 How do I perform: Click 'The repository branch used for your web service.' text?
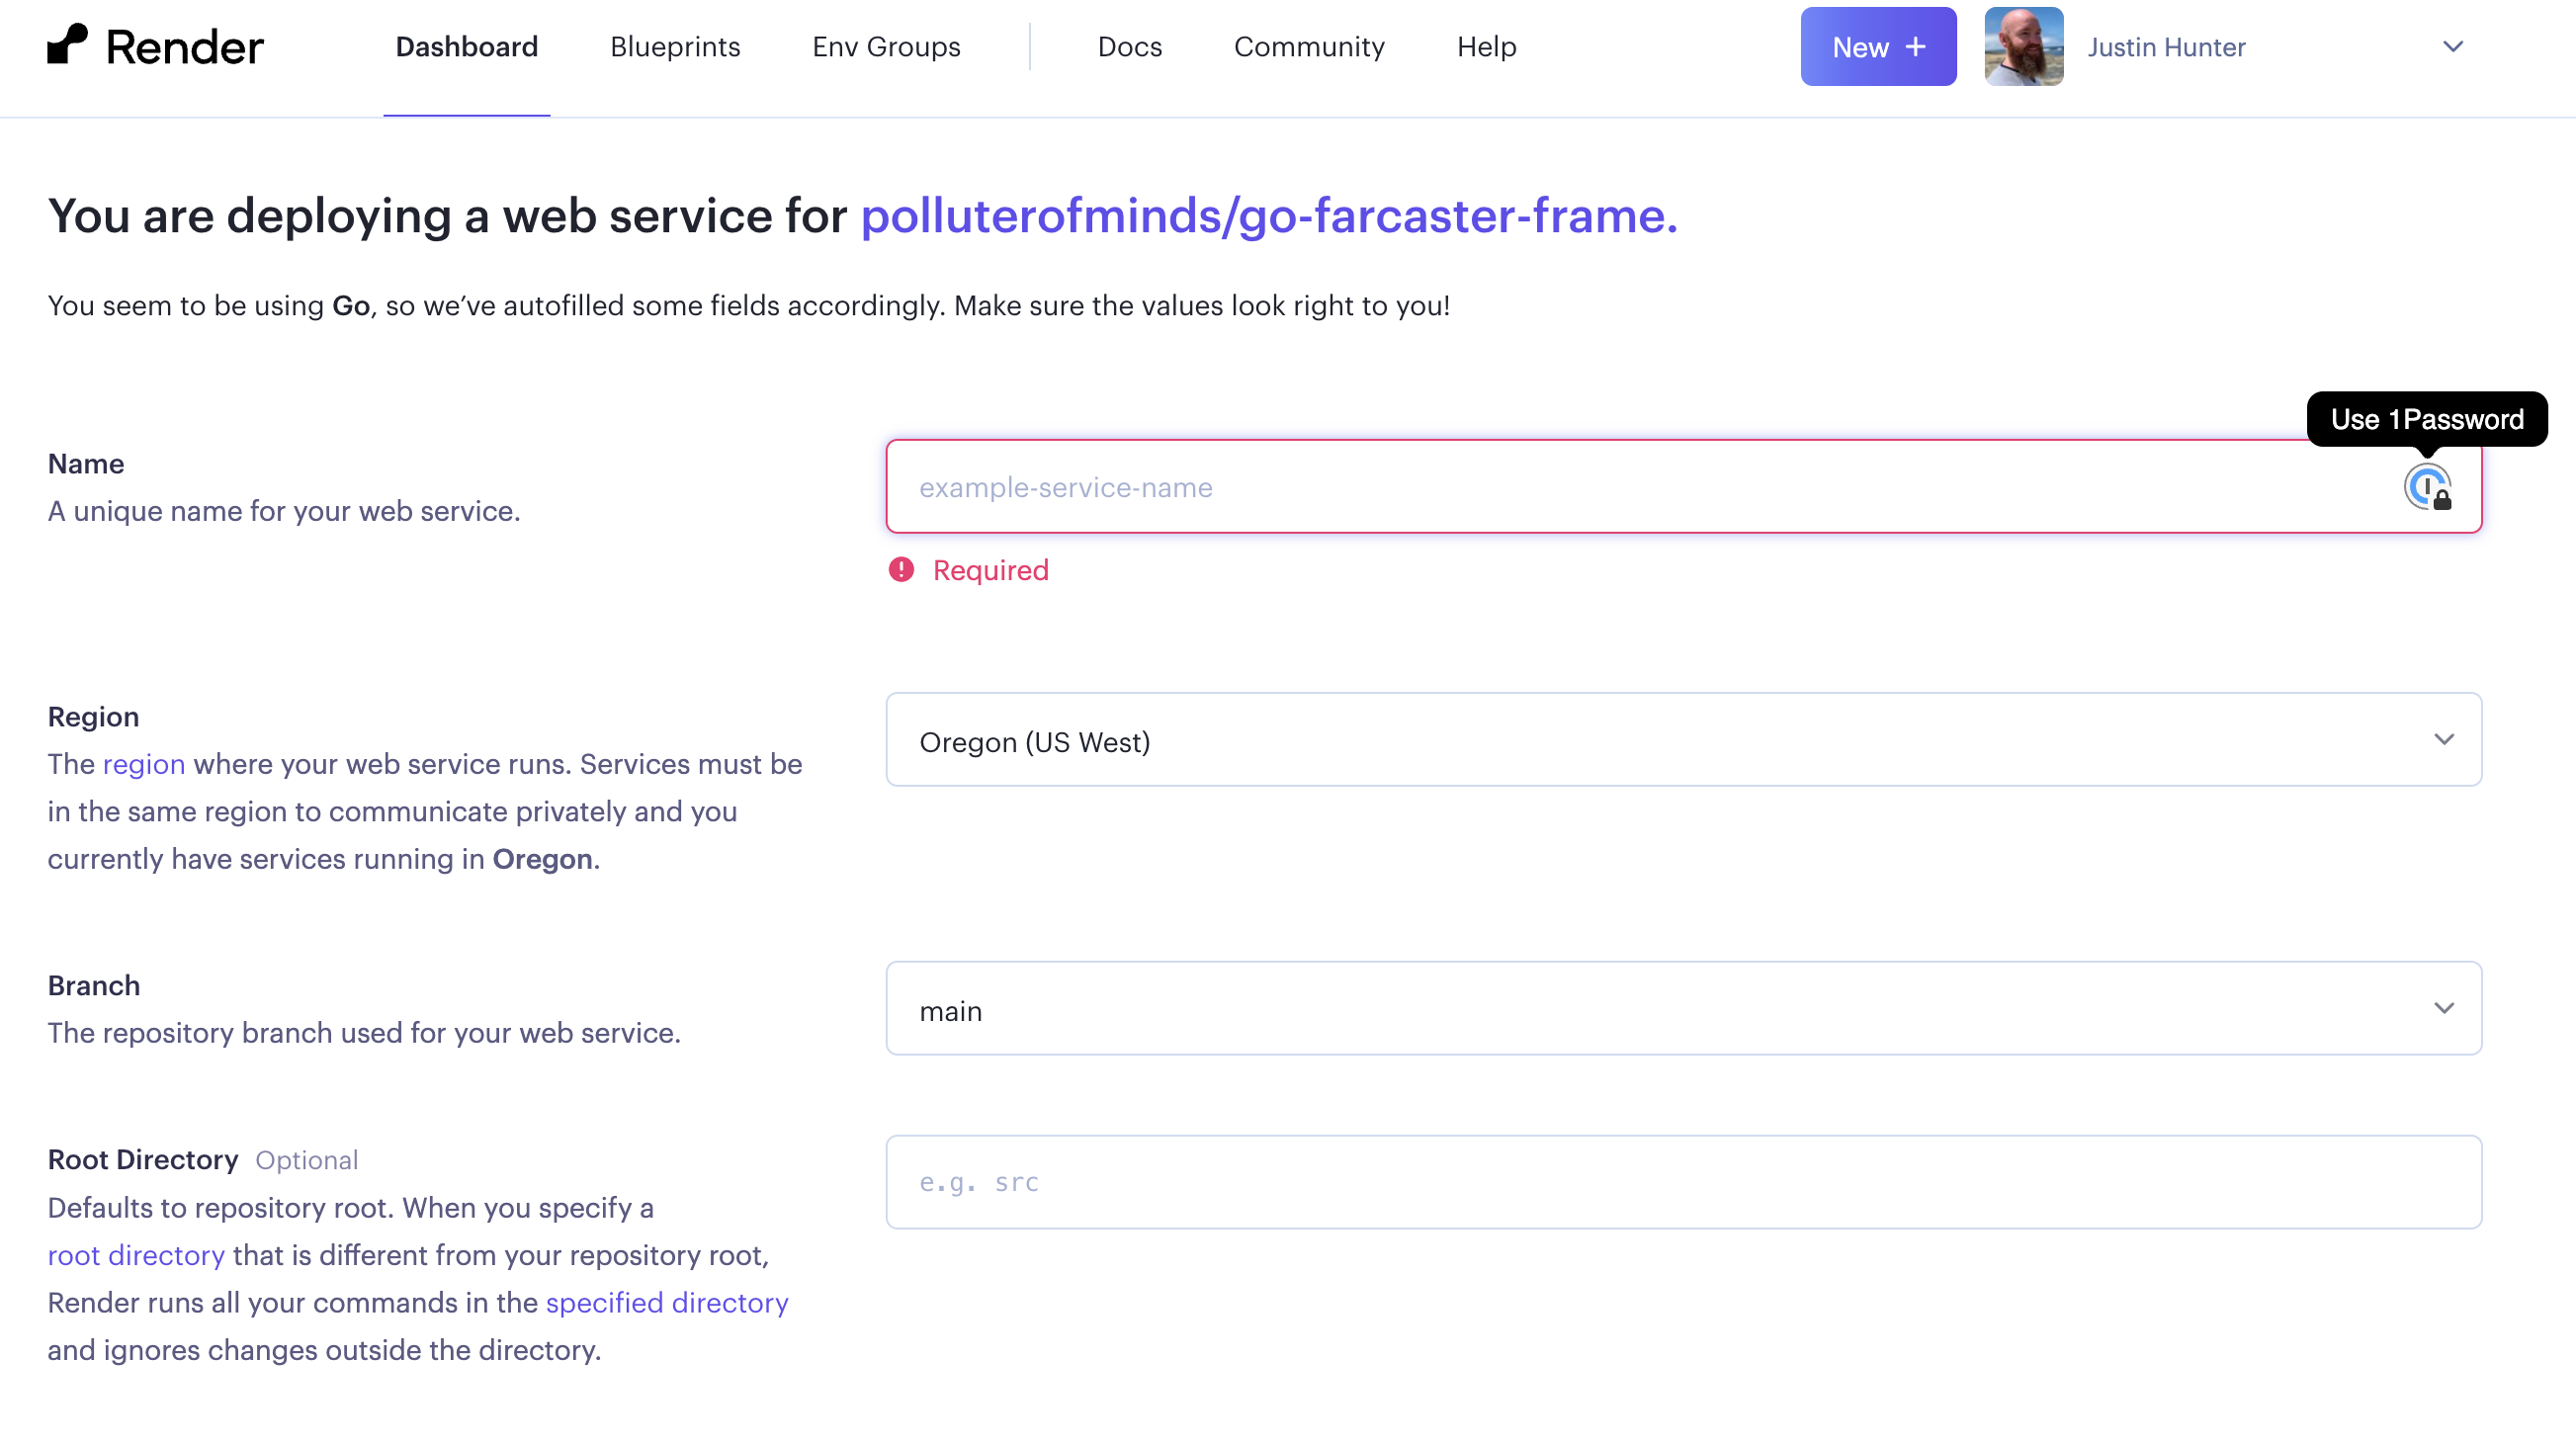click(364, 1033)
